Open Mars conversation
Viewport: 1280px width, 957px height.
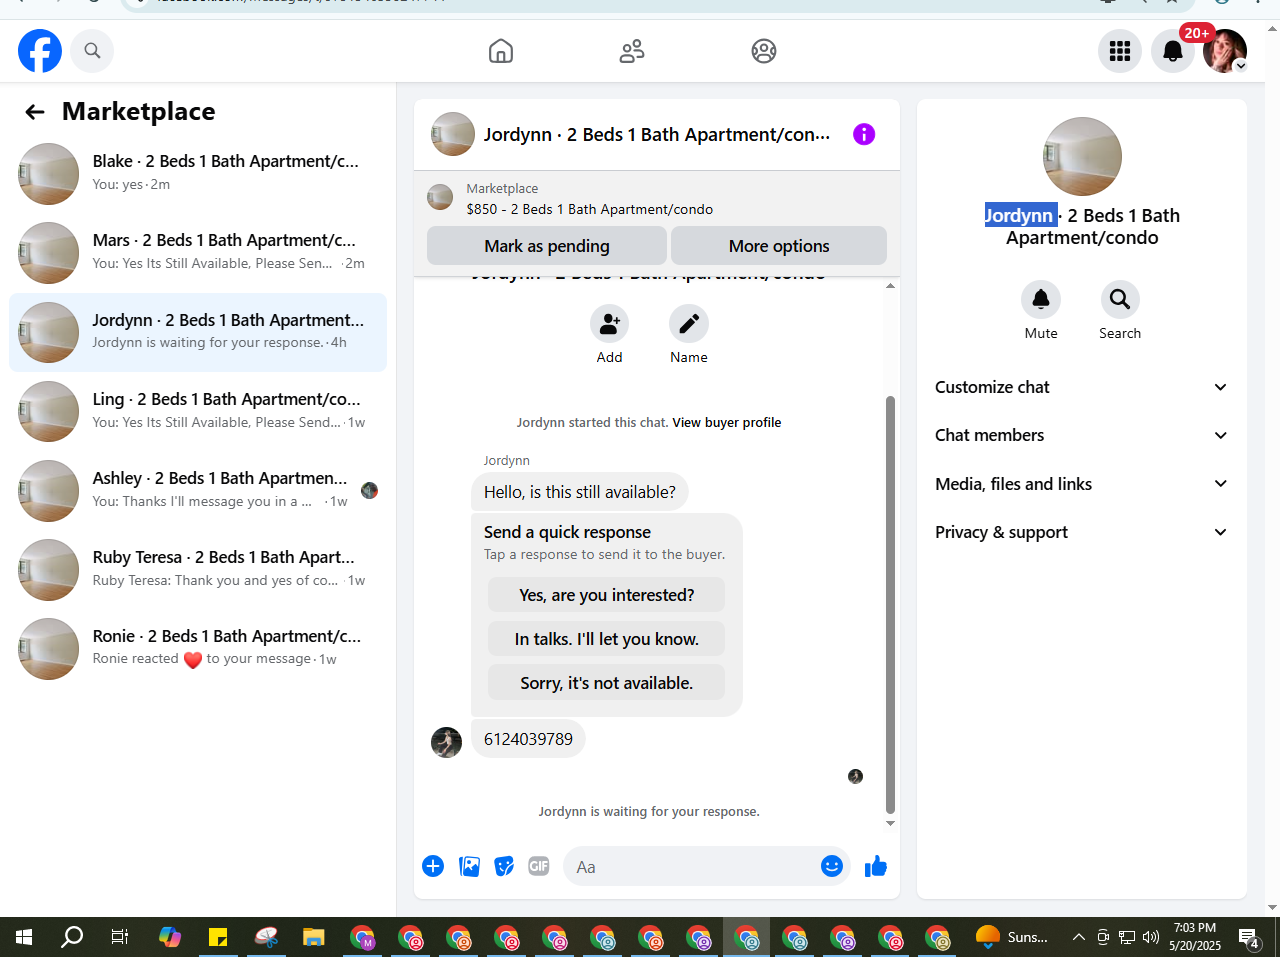pyautogui.click(x=198, y=252)
